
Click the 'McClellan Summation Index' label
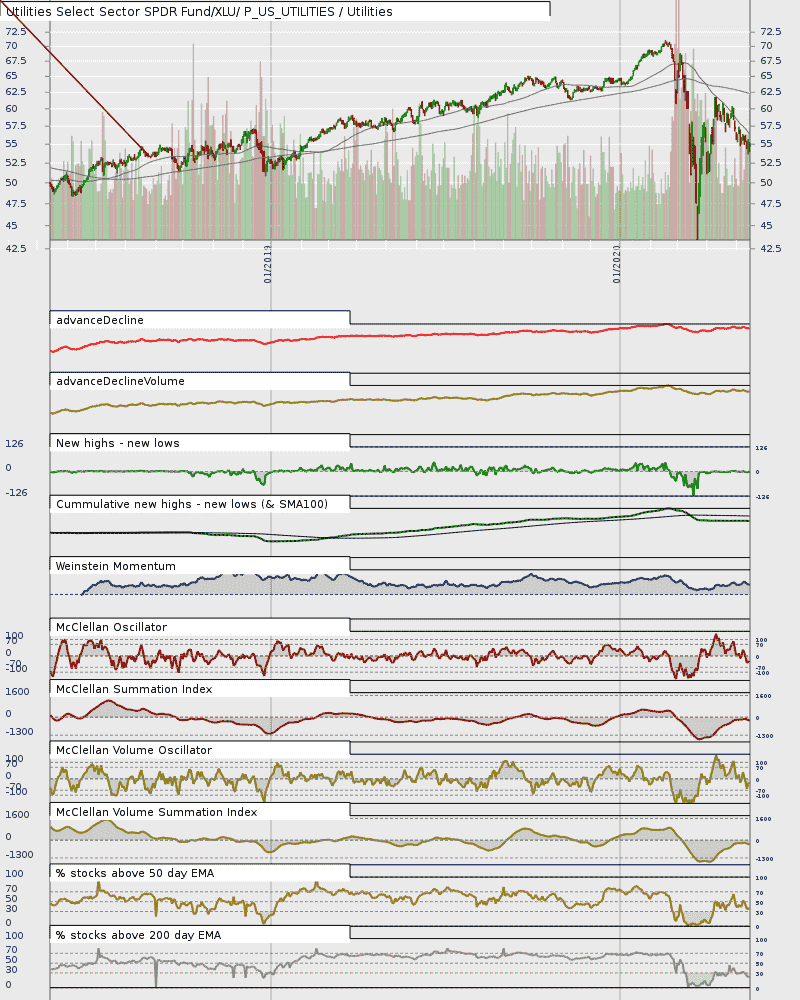click(134, 689)
